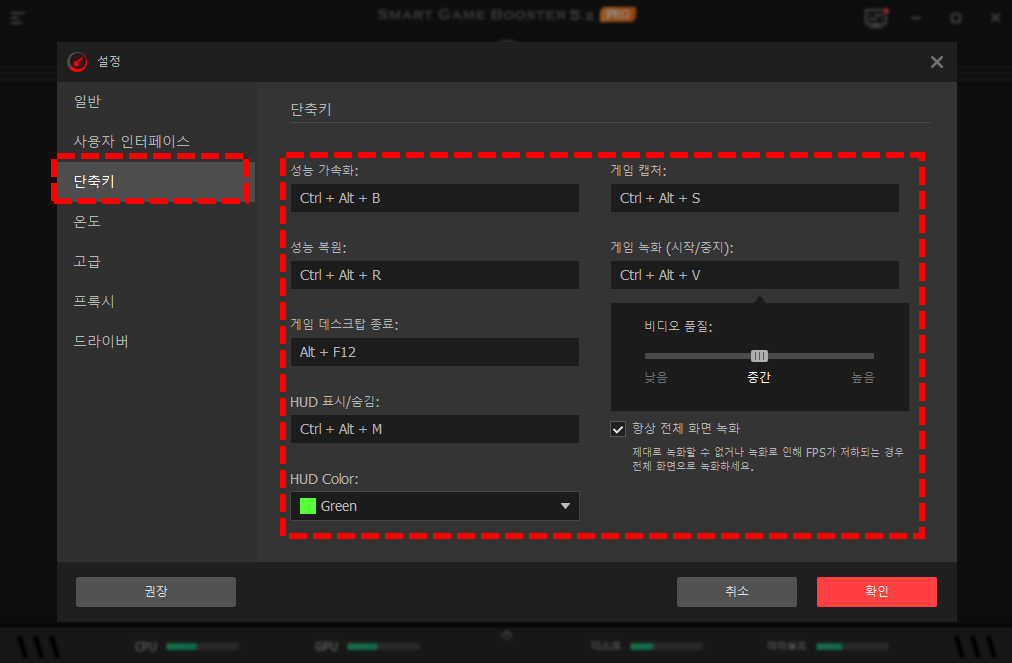Set video quality to 높음

[862, 378]
